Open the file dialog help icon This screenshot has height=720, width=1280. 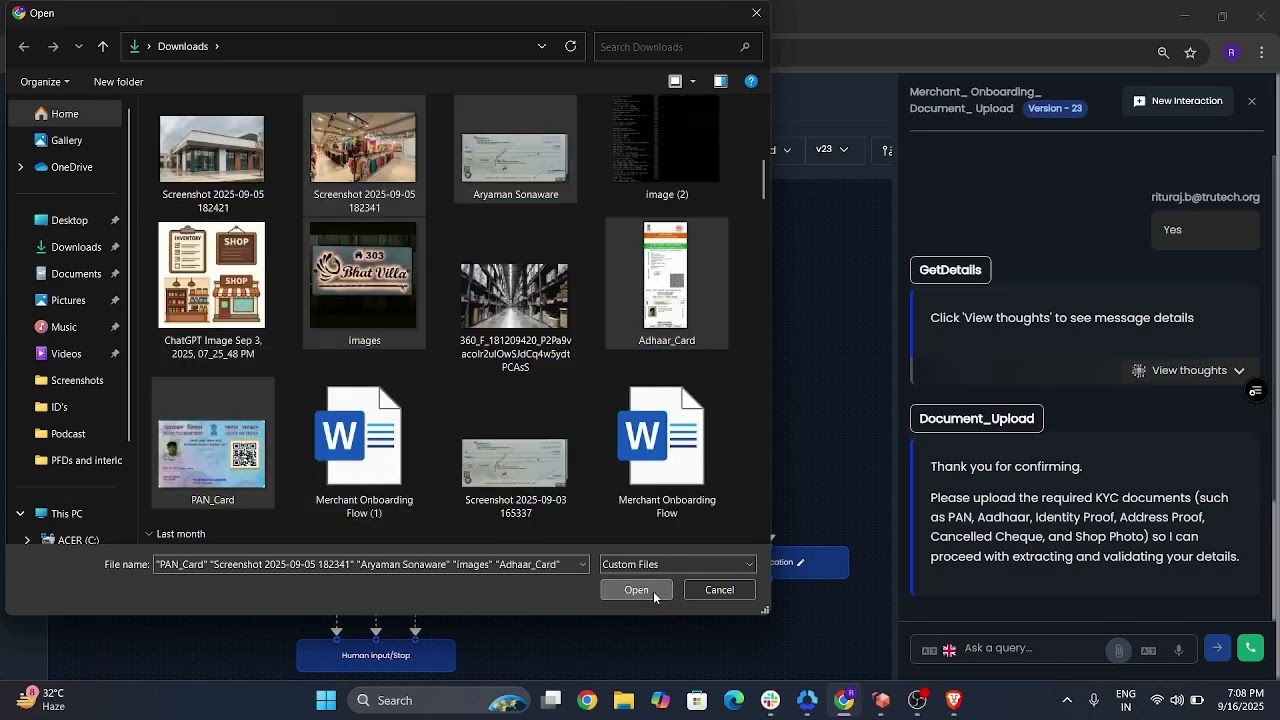tap(751, 81)
